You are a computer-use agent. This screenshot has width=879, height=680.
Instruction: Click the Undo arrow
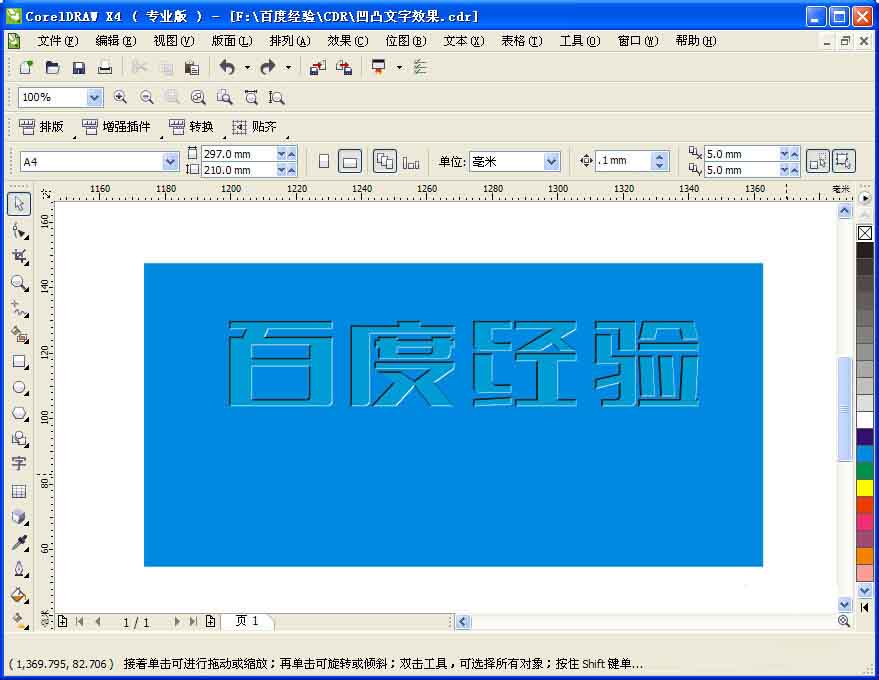227,67
